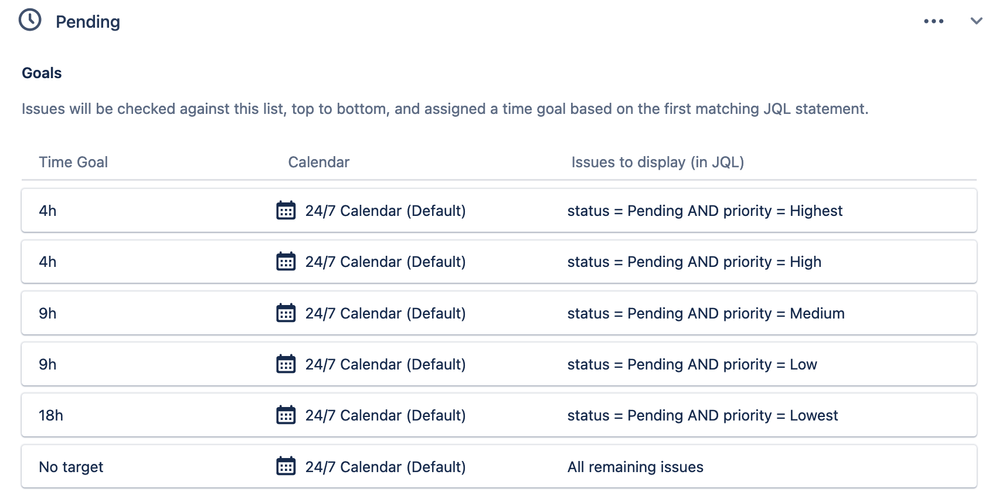Select the All remaining issues entry
The width and height of the screenshot is (999, 501).
tap(635, 467)
